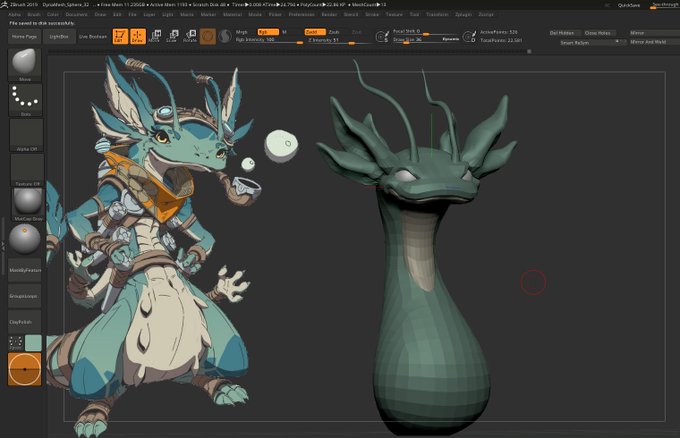Toggle the Mrgb channel button
Image resolution: width=680 pixels, height=438 pixels.
click(242, 32)
